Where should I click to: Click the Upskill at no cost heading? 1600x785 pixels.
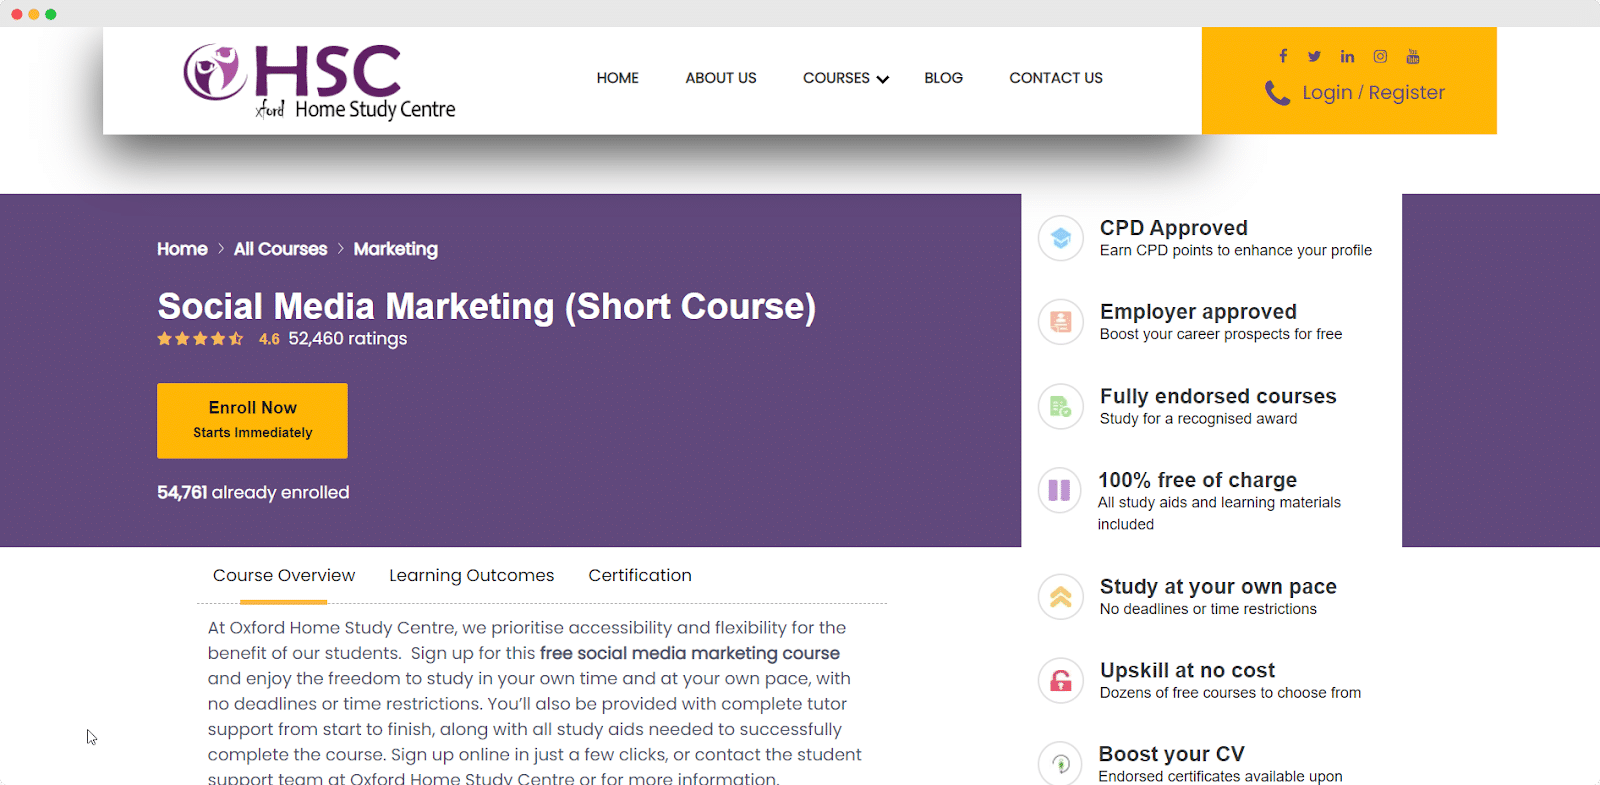click(x=1187, y=670)
